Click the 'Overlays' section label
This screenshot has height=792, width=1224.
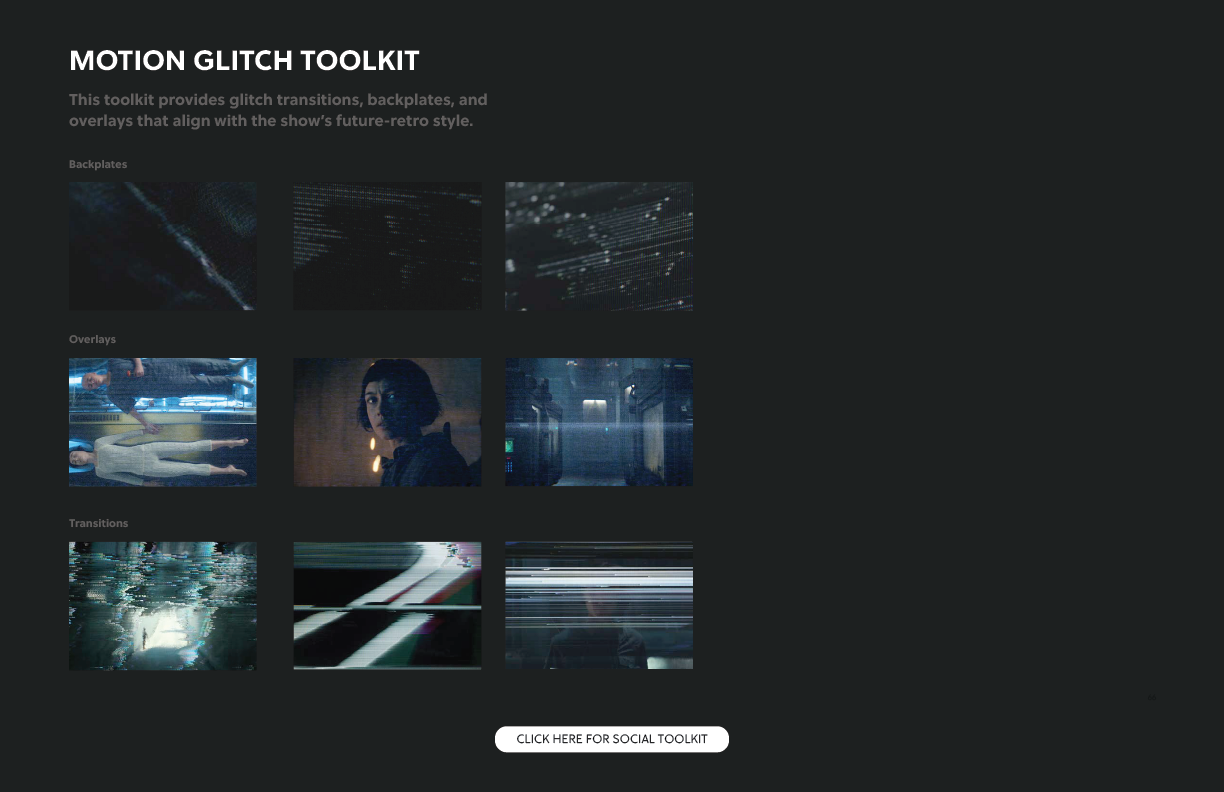pos(92,339)
